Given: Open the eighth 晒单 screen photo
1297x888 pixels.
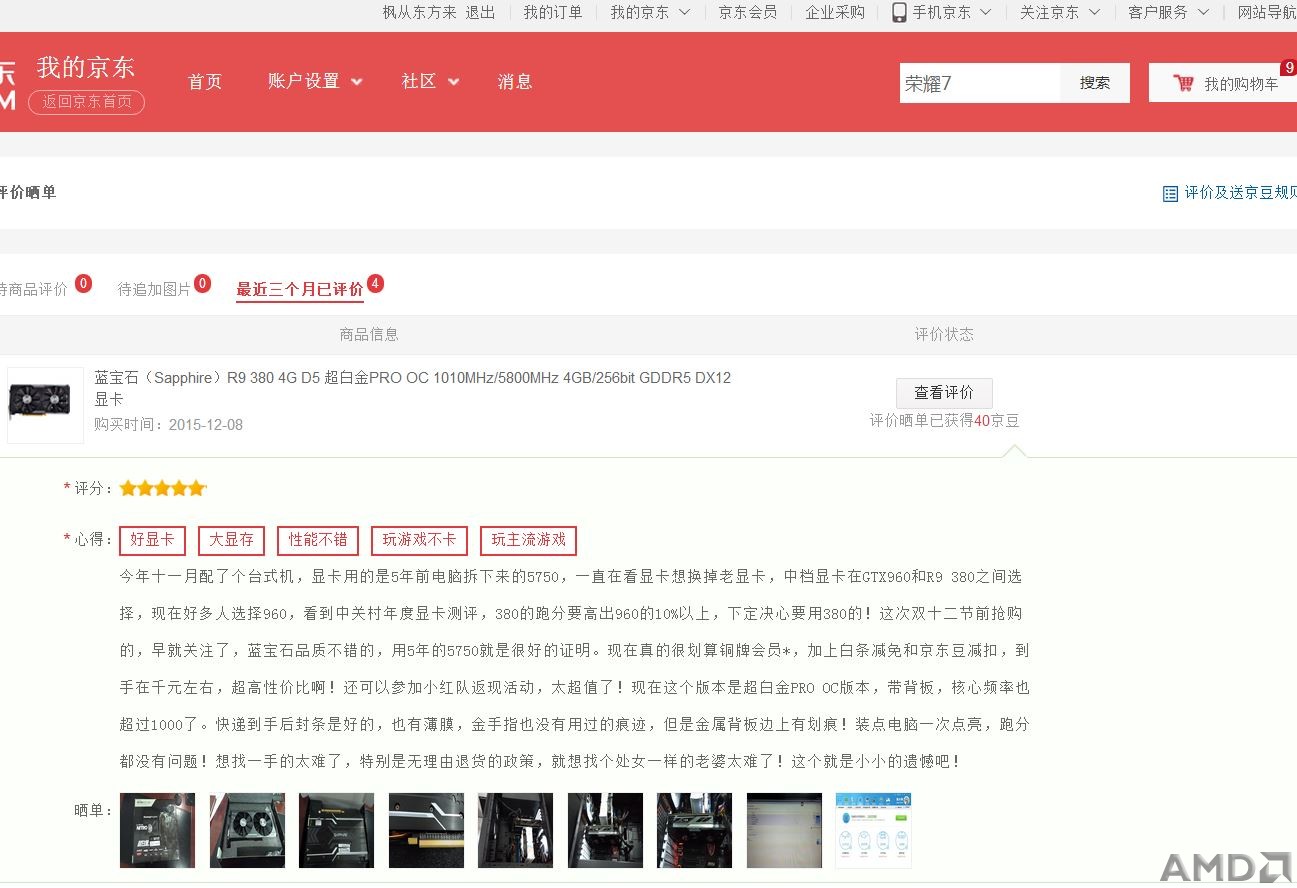Looking at the screenshot, I should pos(784,830).
